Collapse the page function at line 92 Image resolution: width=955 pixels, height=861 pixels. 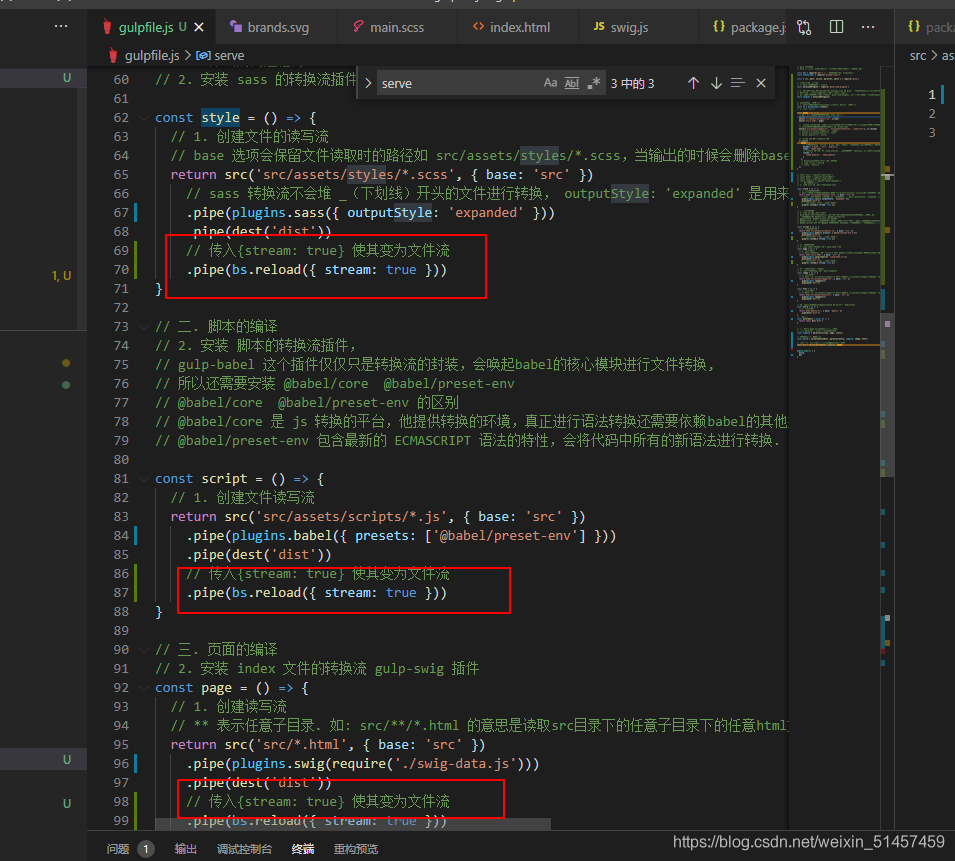tap(144, 687)
